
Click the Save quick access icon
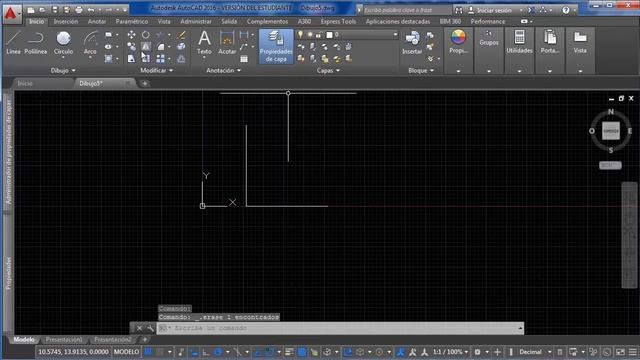pos(55,10)
